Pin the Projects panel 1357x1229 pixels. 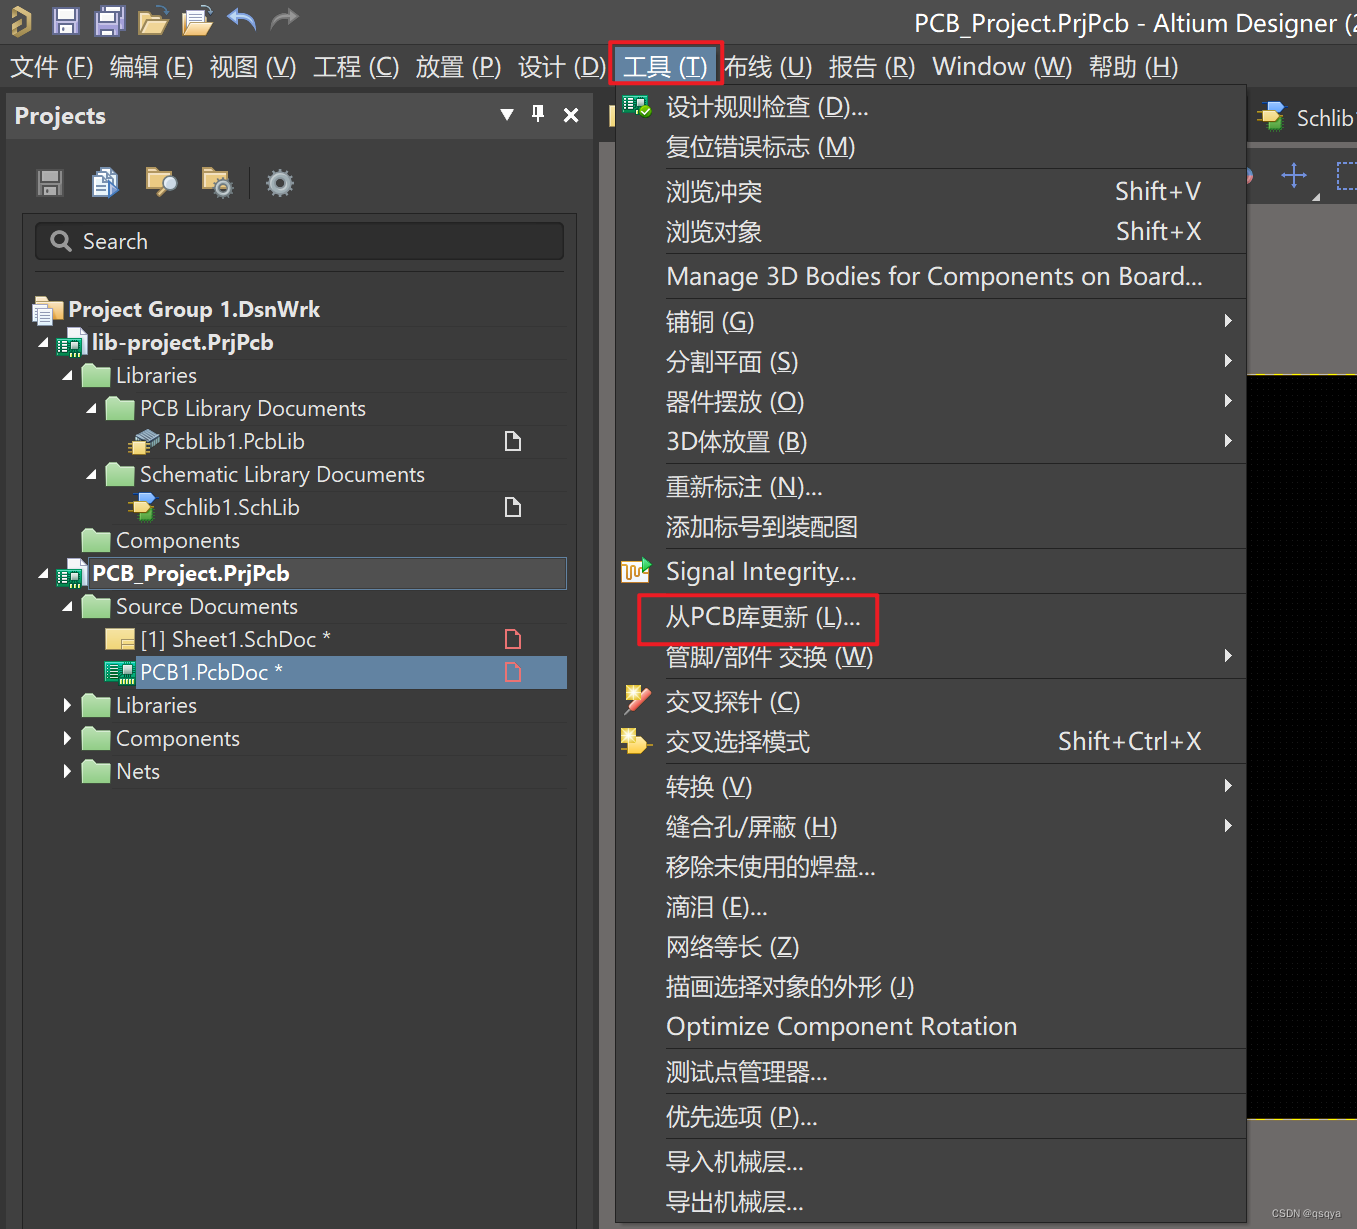[538, 114]
